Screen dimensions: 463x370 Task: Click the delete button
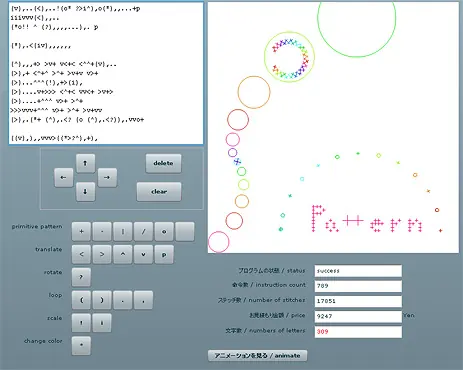163,163
